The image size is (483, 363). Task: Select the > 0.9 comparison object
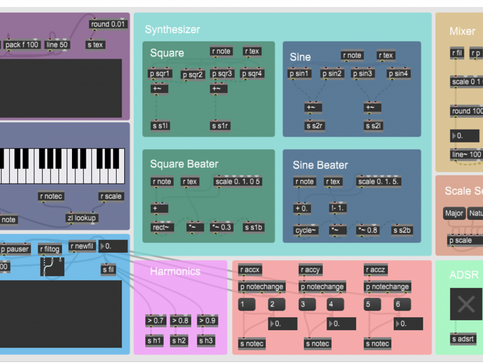(x=208, y=321)
